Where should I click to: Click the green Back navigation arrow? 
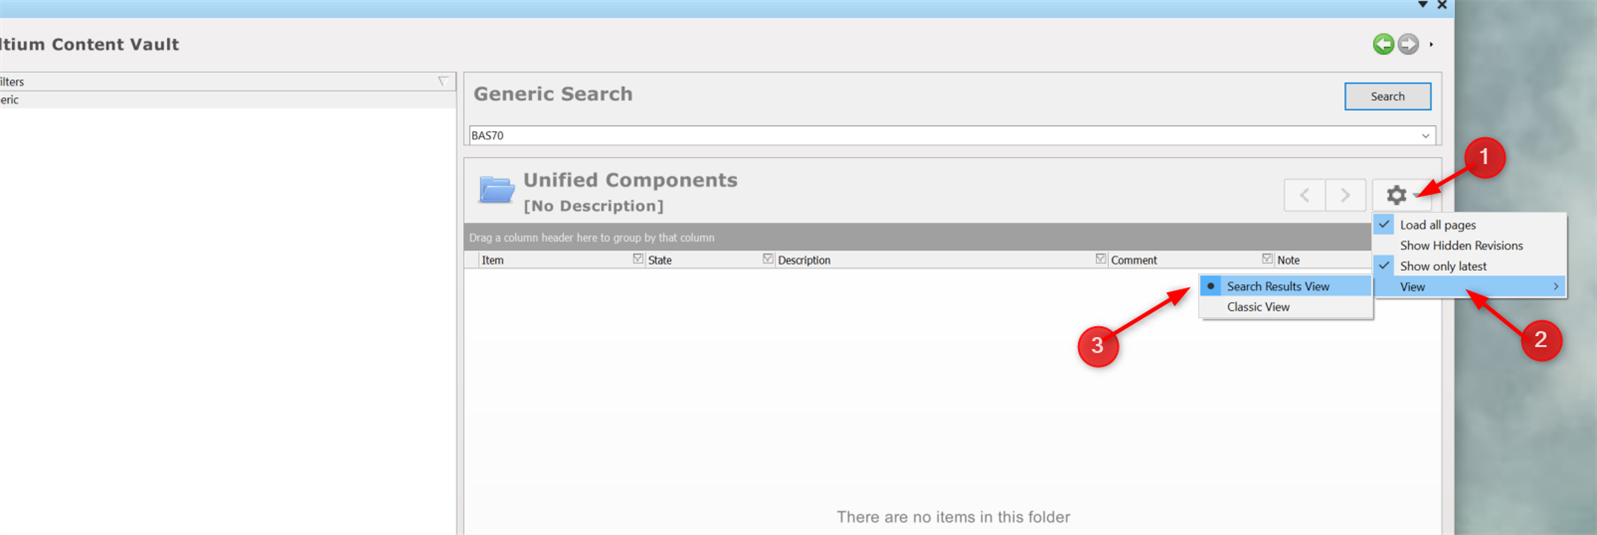click(x=1383, y=44)
